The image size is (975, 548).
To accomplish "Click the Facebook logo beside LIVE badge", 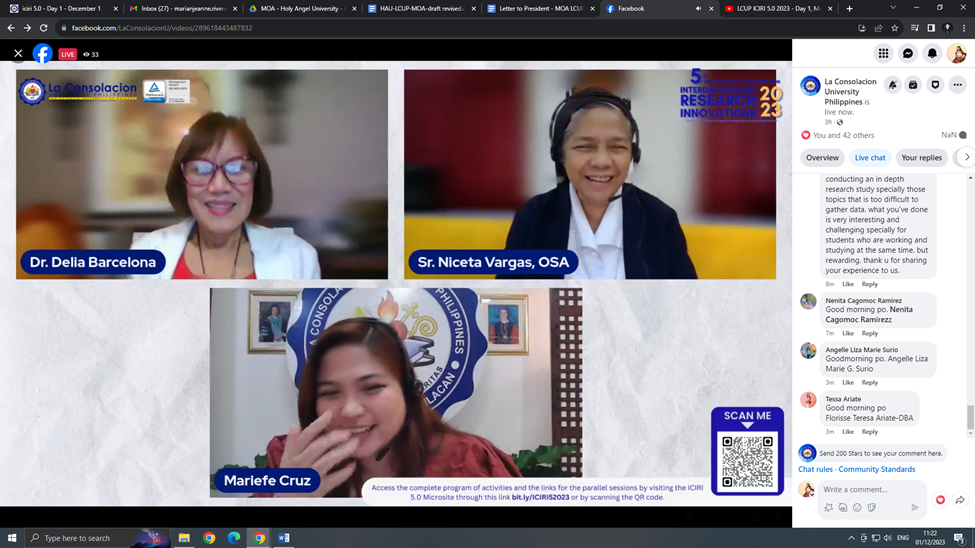I will tap(42, 54).
